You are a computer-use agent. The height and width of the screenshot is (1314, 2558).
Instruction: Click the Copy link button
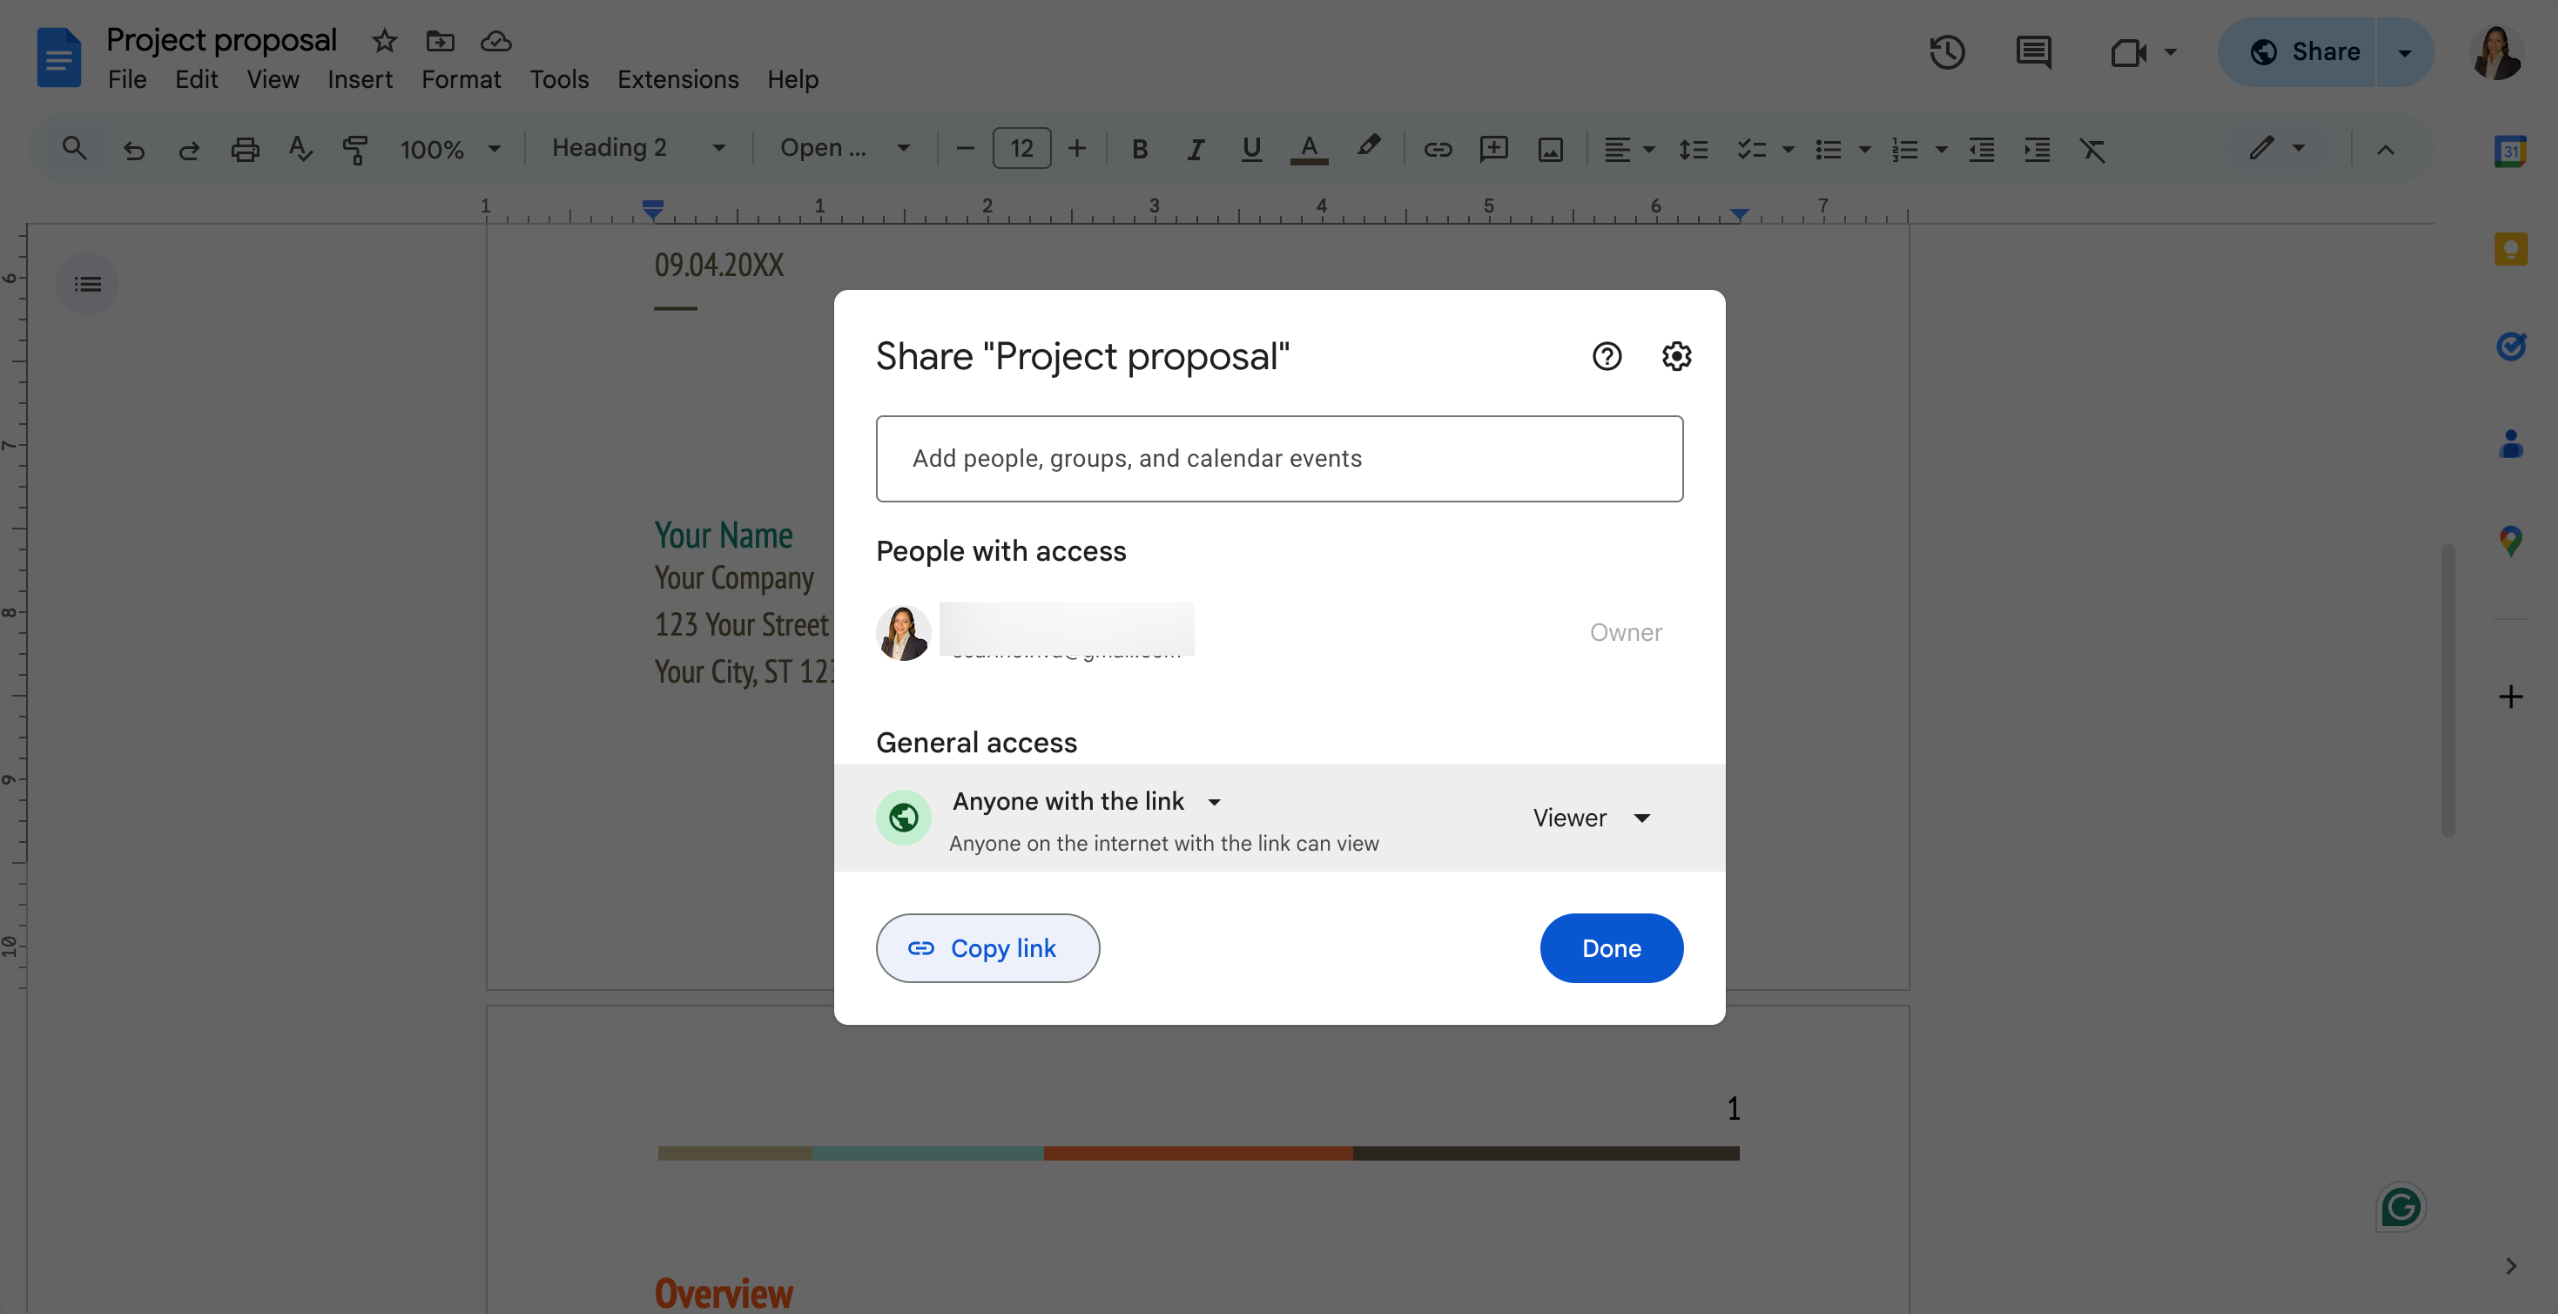pos(987,948)
